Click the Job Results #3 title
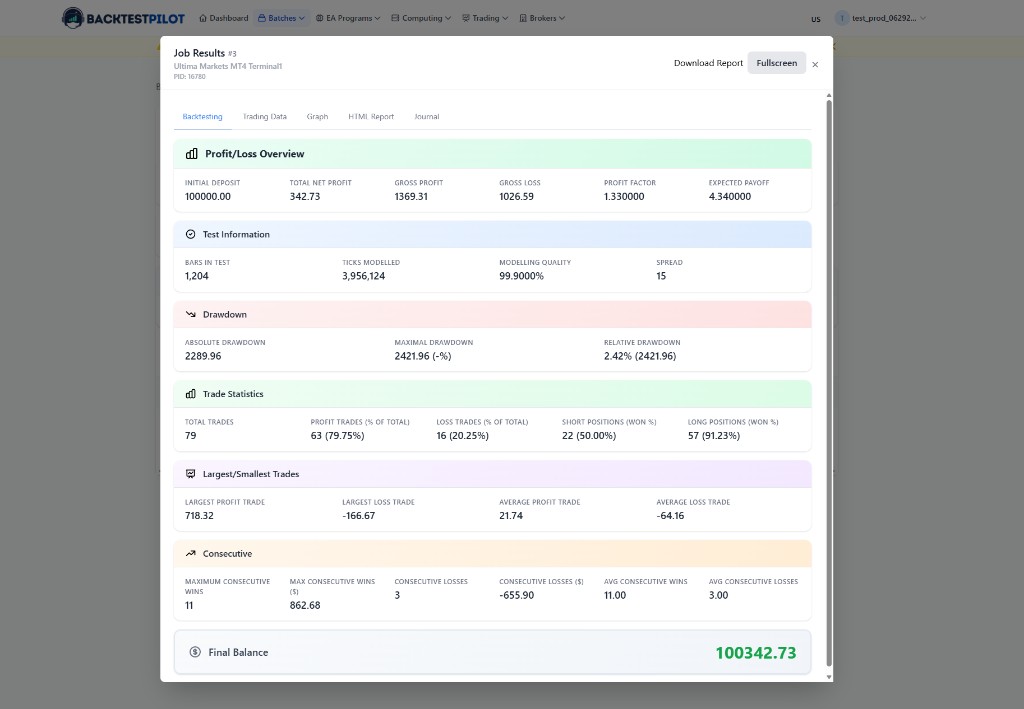 coord(205,53)
